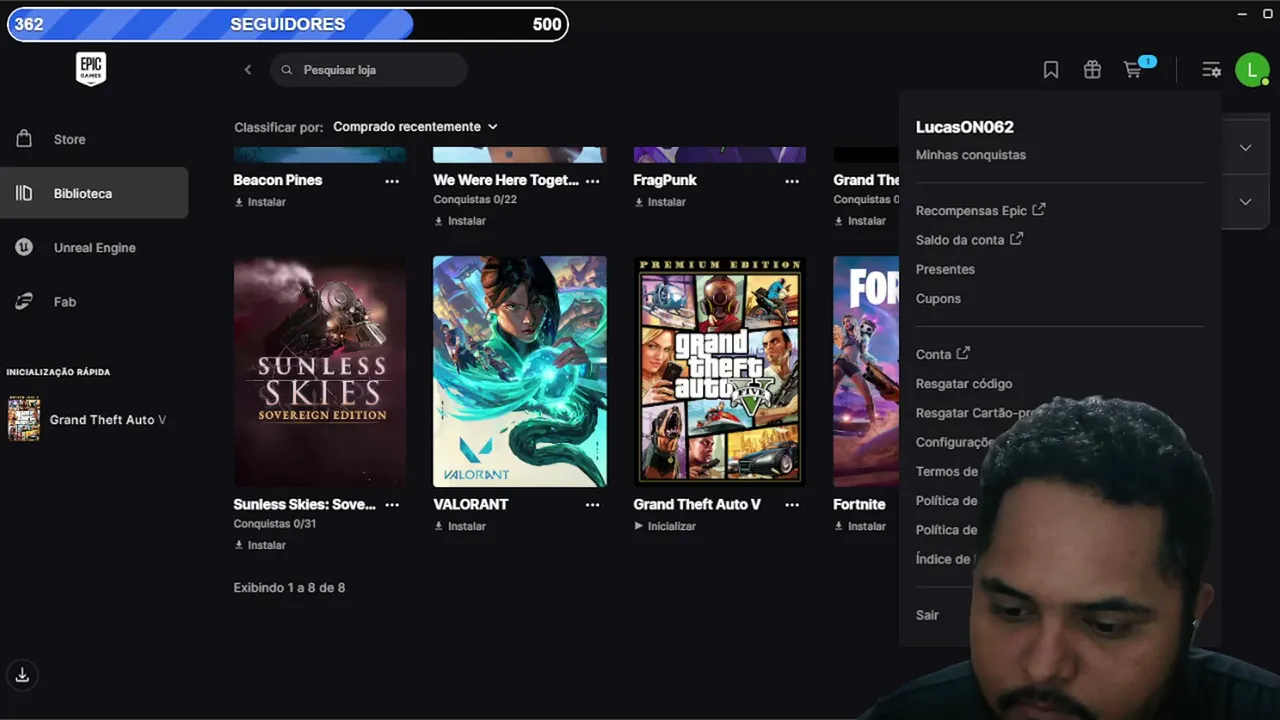The width and height of the screenshot is (1280, 720).
Task: Open more options for FragPunk
Action: (792, 181)
